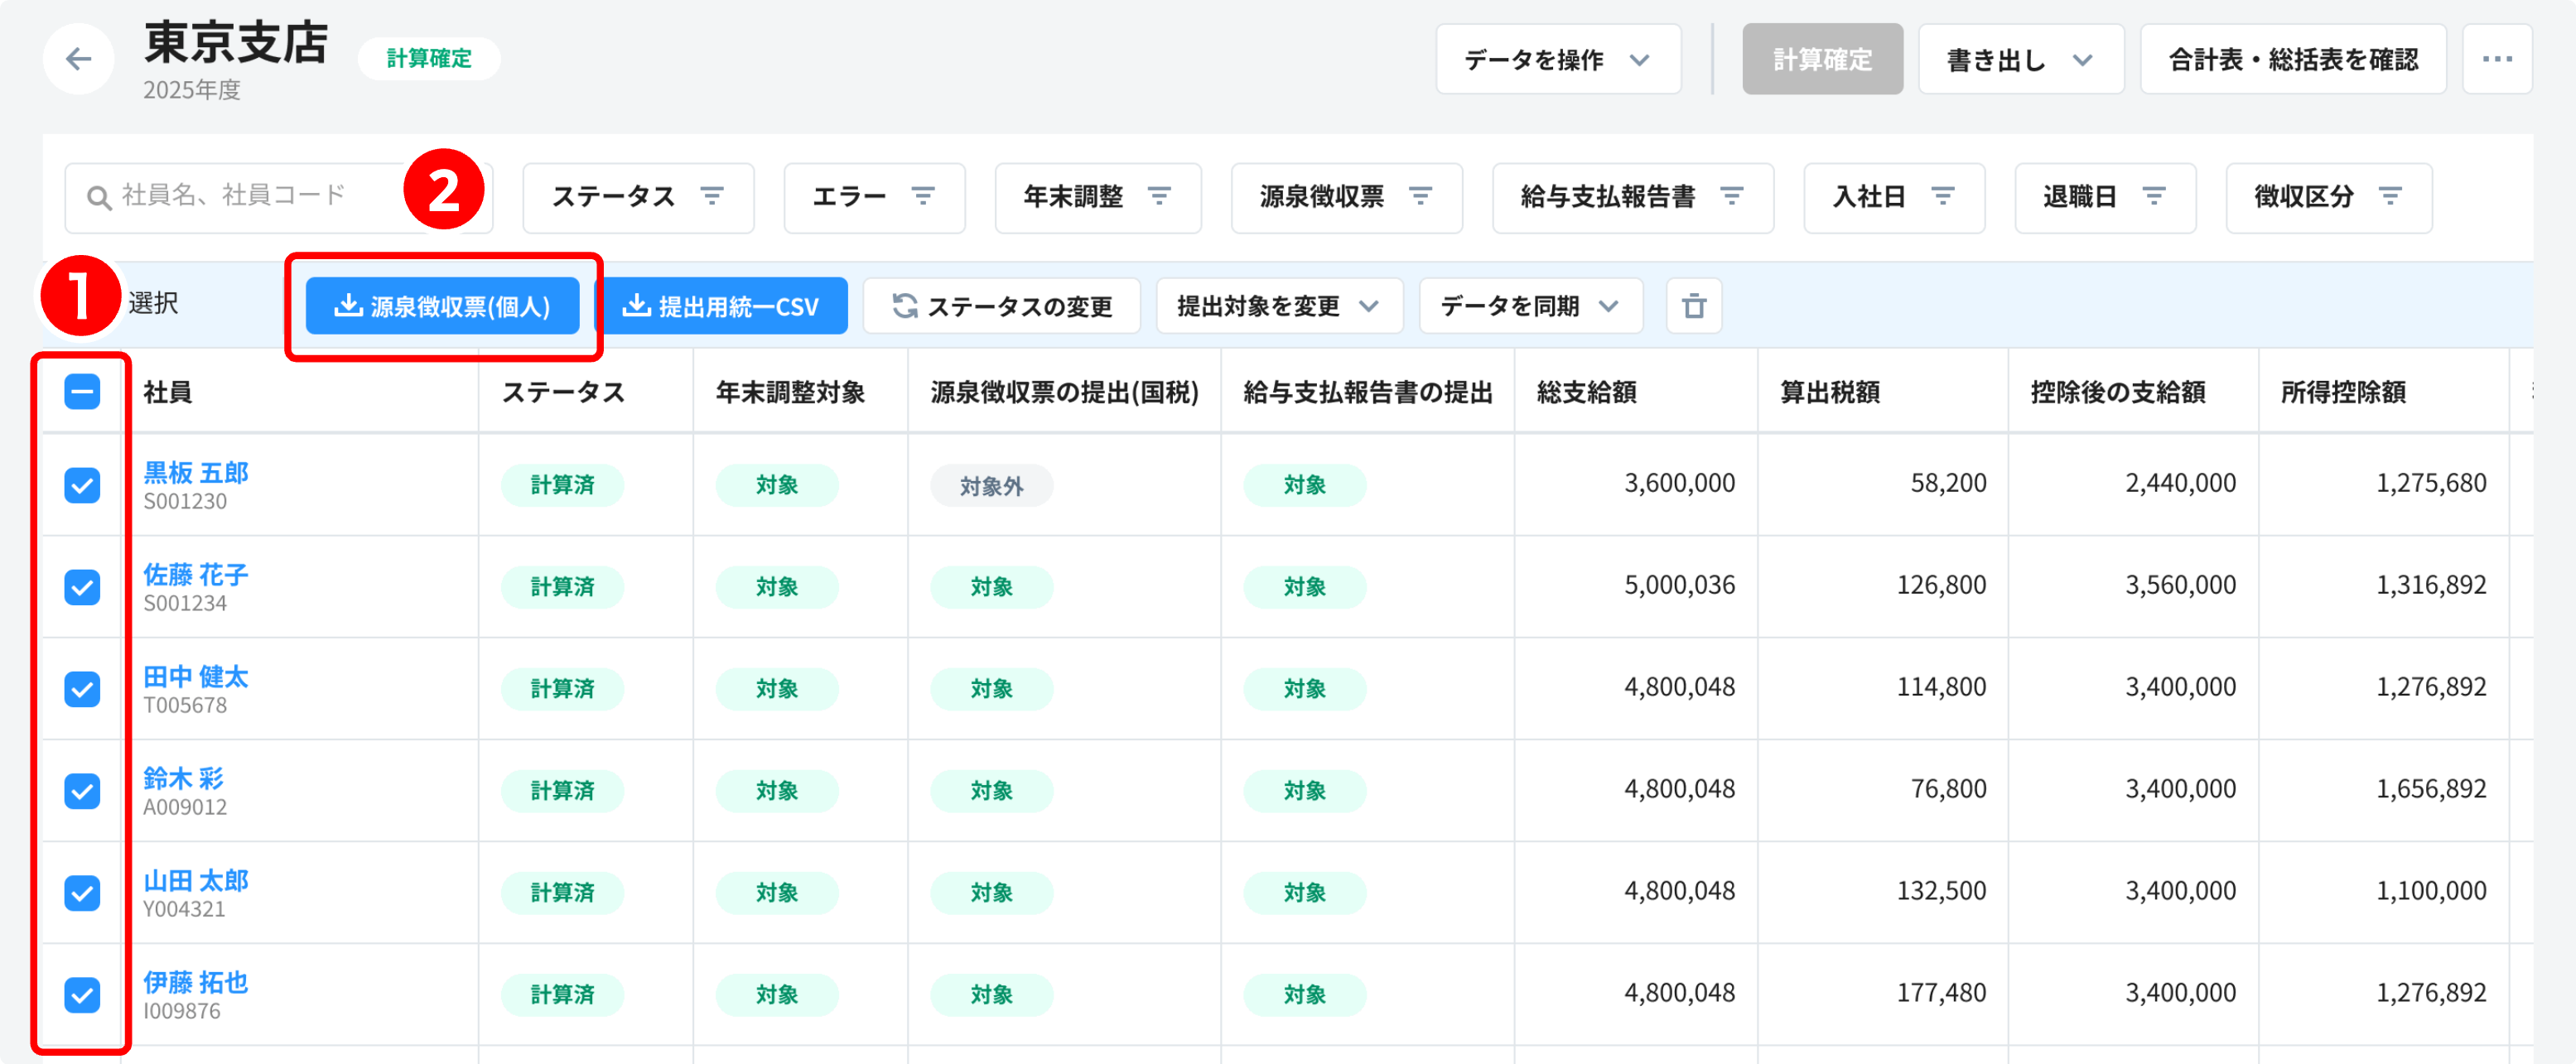Expand the データを操作 dropdown
The image size is (2576, 1064).
click(1557, 59)
